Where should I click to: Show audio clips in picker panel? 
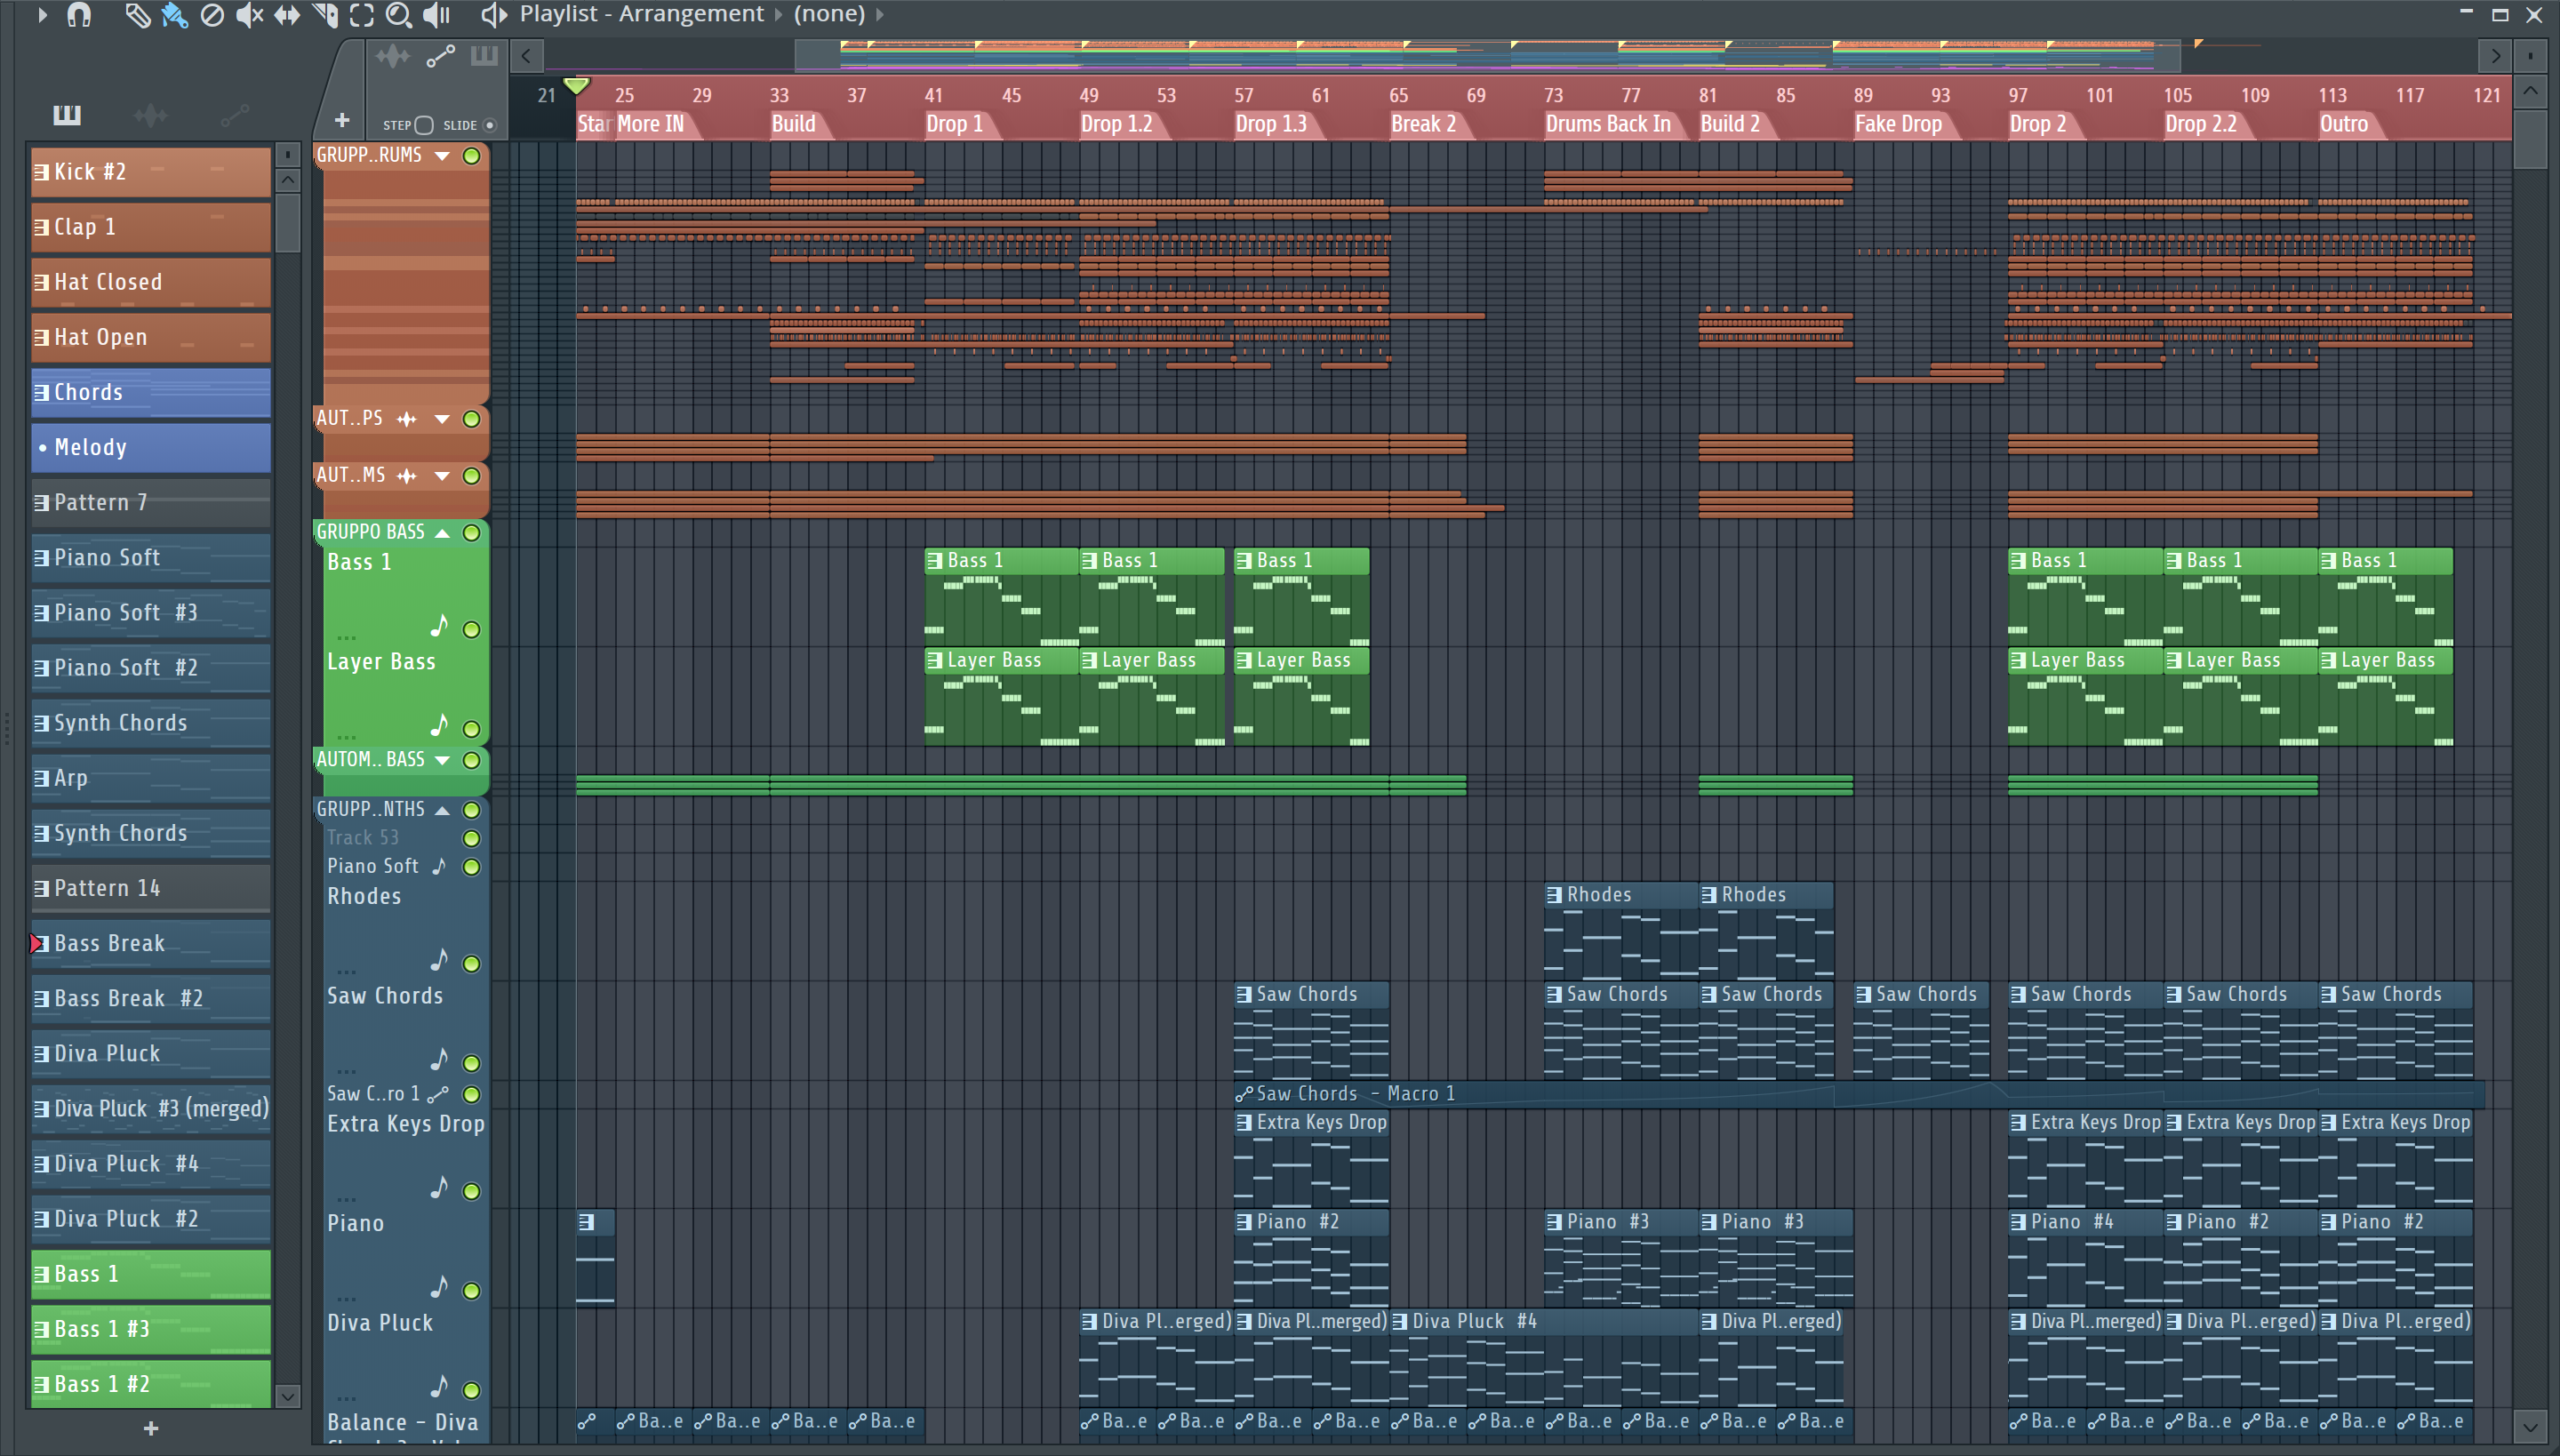pyautogui.click(x=150, y=115)
